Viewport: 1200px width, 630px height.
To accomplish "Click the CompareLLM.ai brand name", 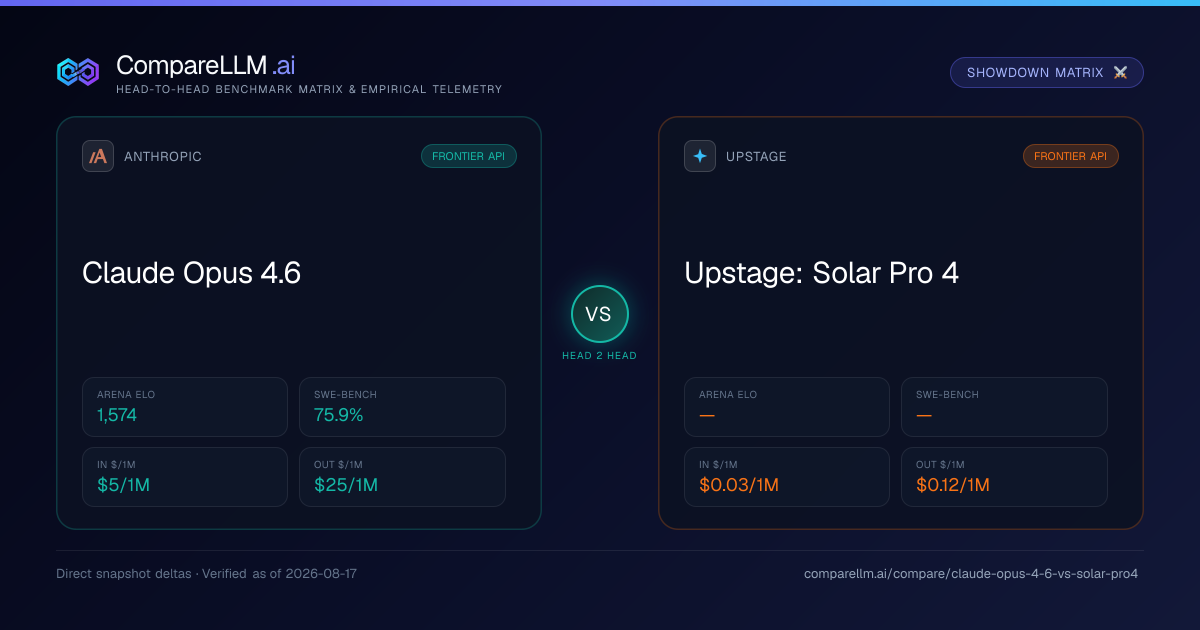I will pos(205,65).
